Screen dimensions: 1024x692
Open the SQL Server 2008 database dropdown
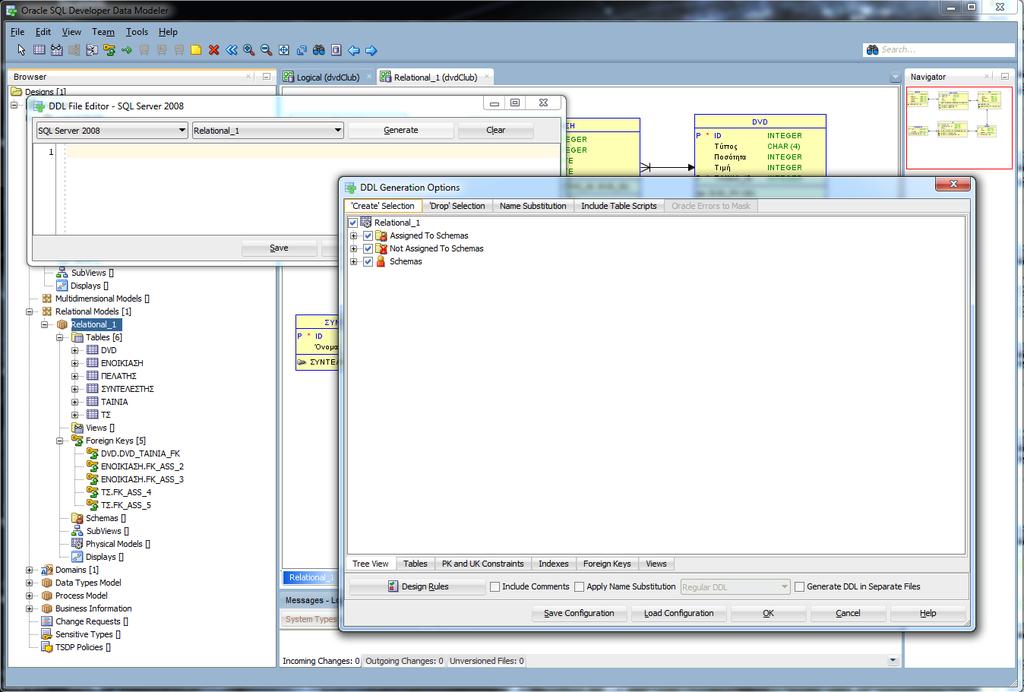(x=112, y=131)
